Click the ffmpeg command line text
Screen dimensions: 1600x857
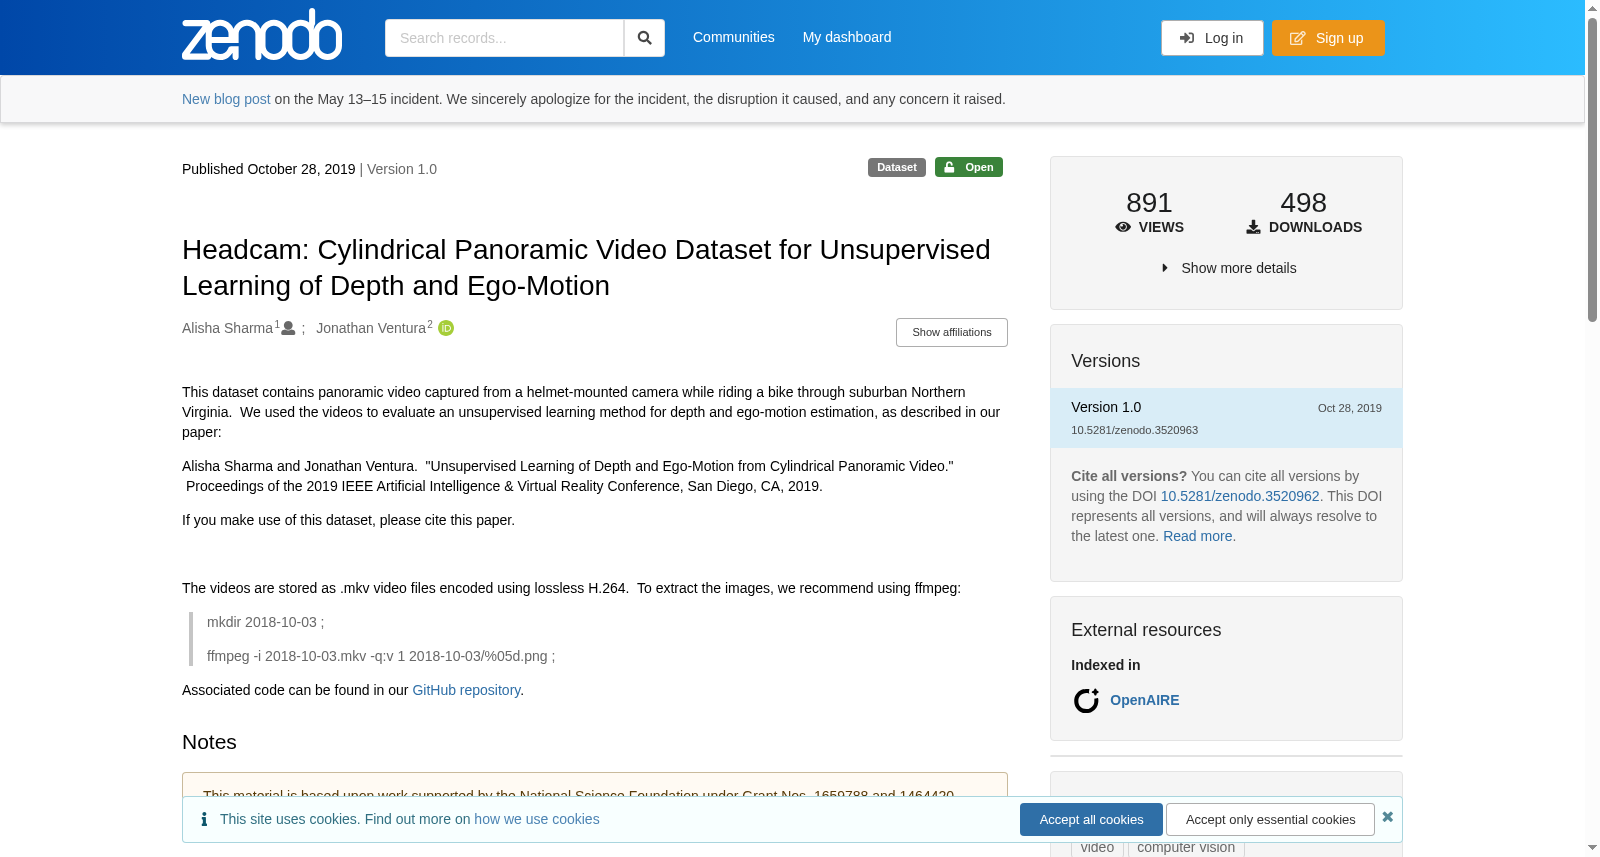tap(381, 656)
